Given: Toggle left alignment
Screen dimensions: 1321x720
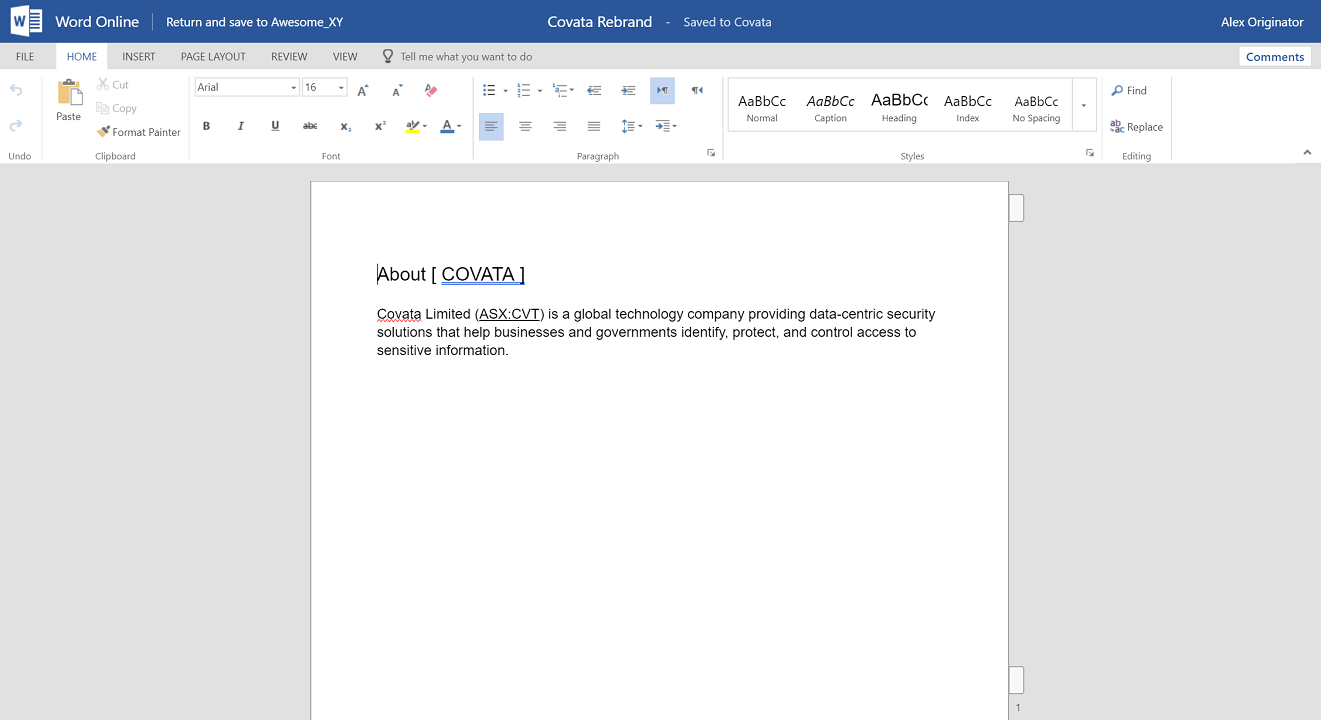Looking at the screenshot, I should point(491,126).
